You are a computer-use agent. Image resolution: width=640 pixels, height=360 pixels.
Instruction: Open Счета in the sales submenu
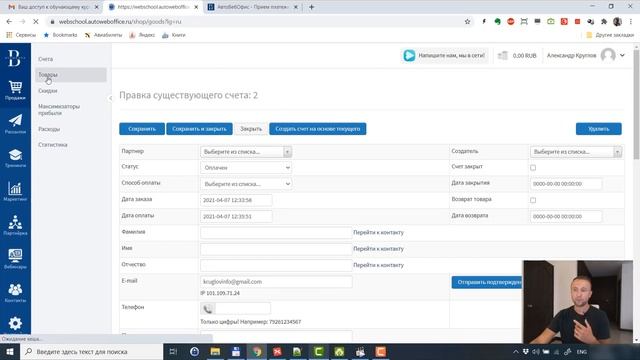coord(45,59)
